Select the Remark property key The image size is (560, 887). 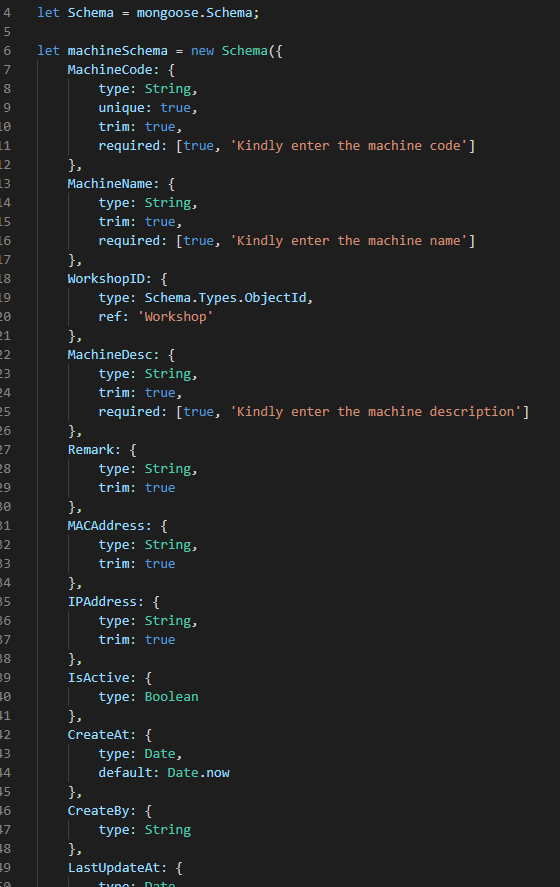pos(91,450)
